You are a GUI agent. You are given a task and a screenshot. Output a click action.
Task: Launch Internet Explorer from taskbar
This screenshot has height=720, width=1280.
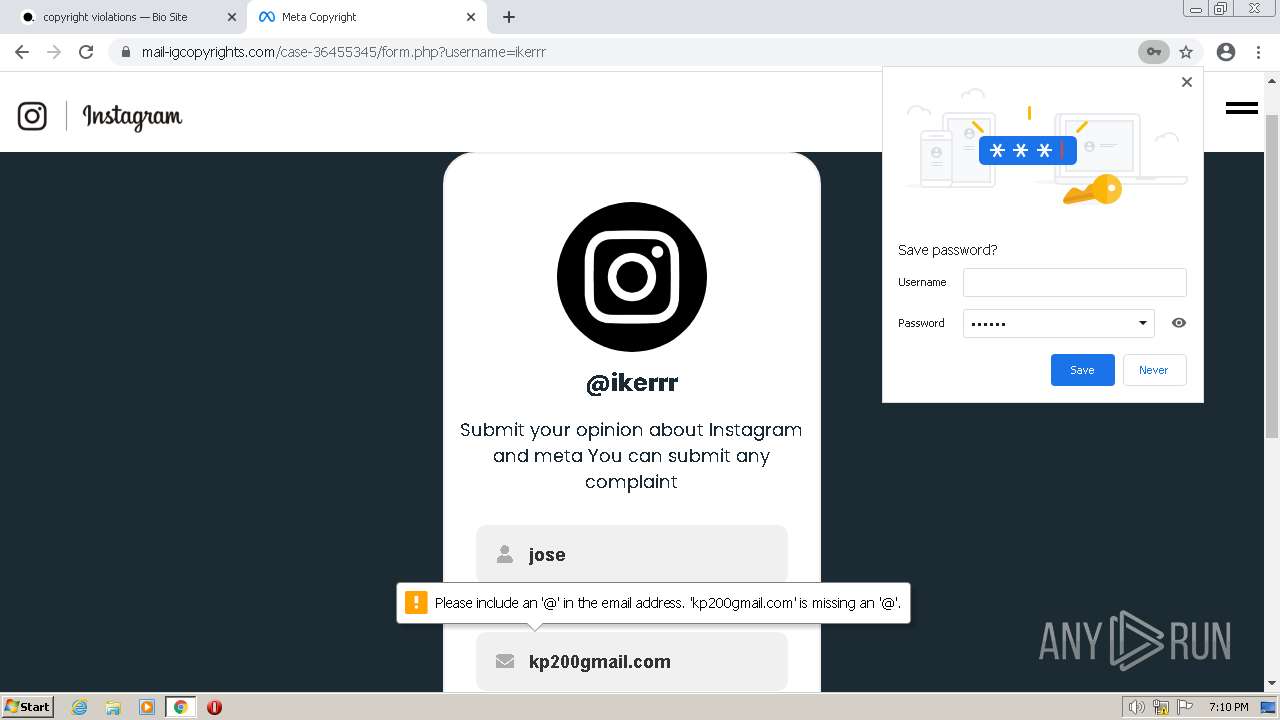[80, 707]
